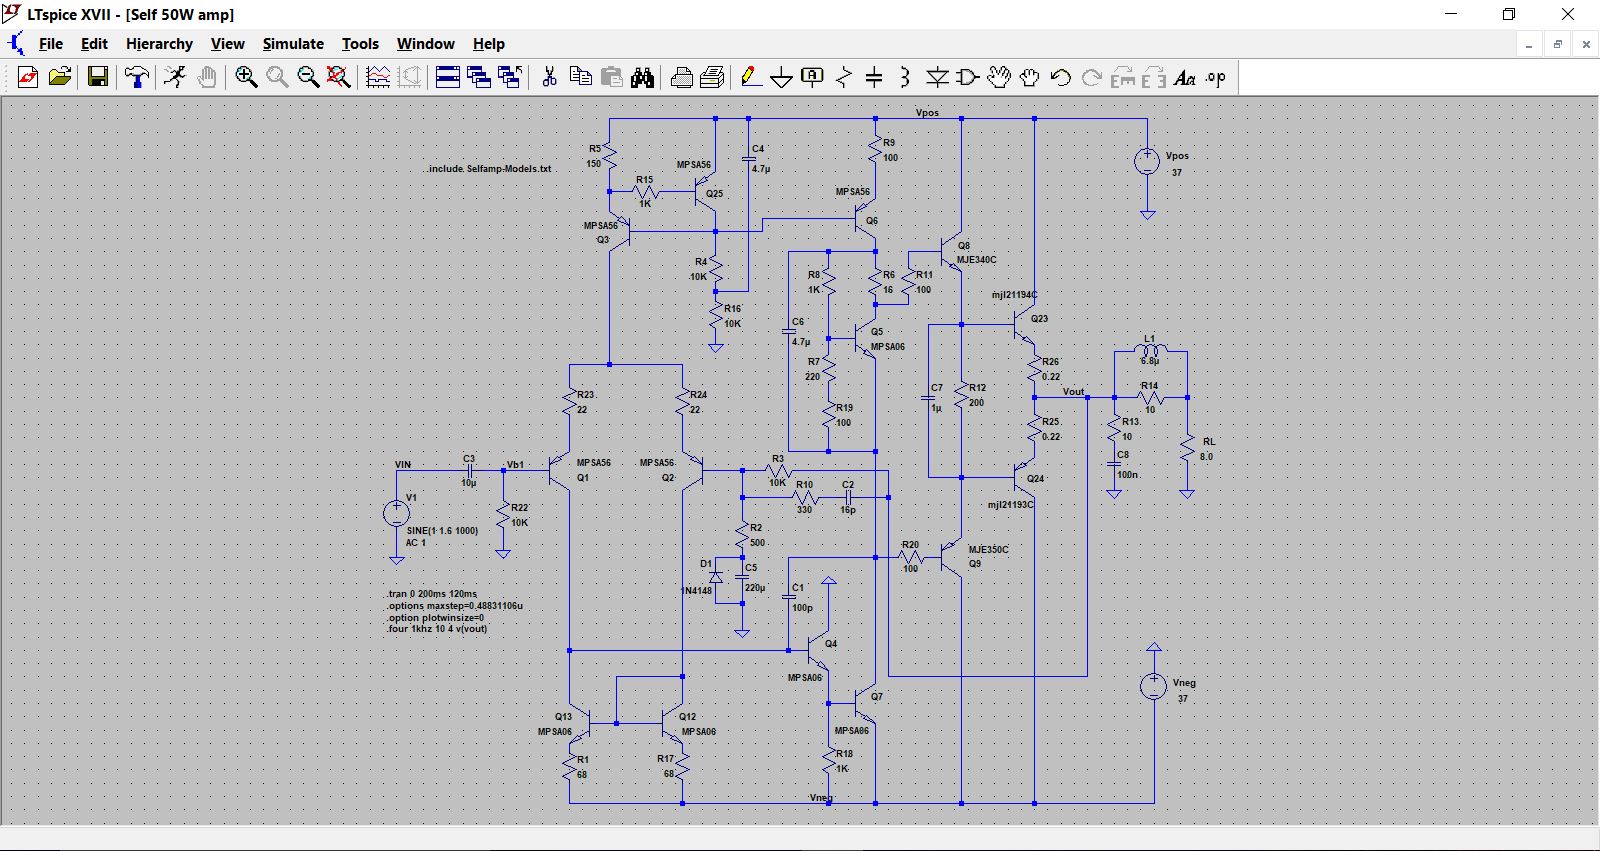Click the RL load resistor symbol
Image resolution: width=1600 pixels, height=851 pixels.
pyautogui.click(x=1187, y=449)
